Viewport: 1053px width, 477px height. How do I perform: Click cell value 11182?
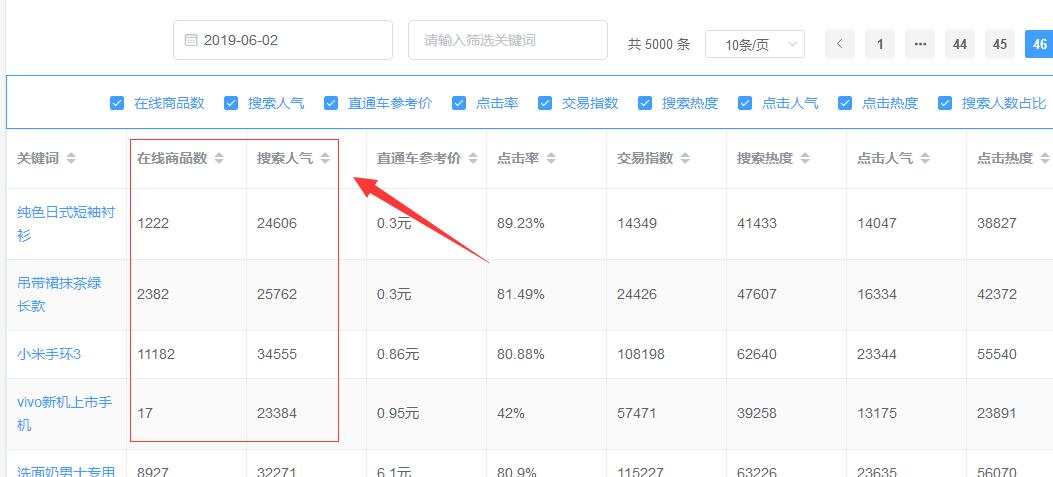(x=156, y=354)
